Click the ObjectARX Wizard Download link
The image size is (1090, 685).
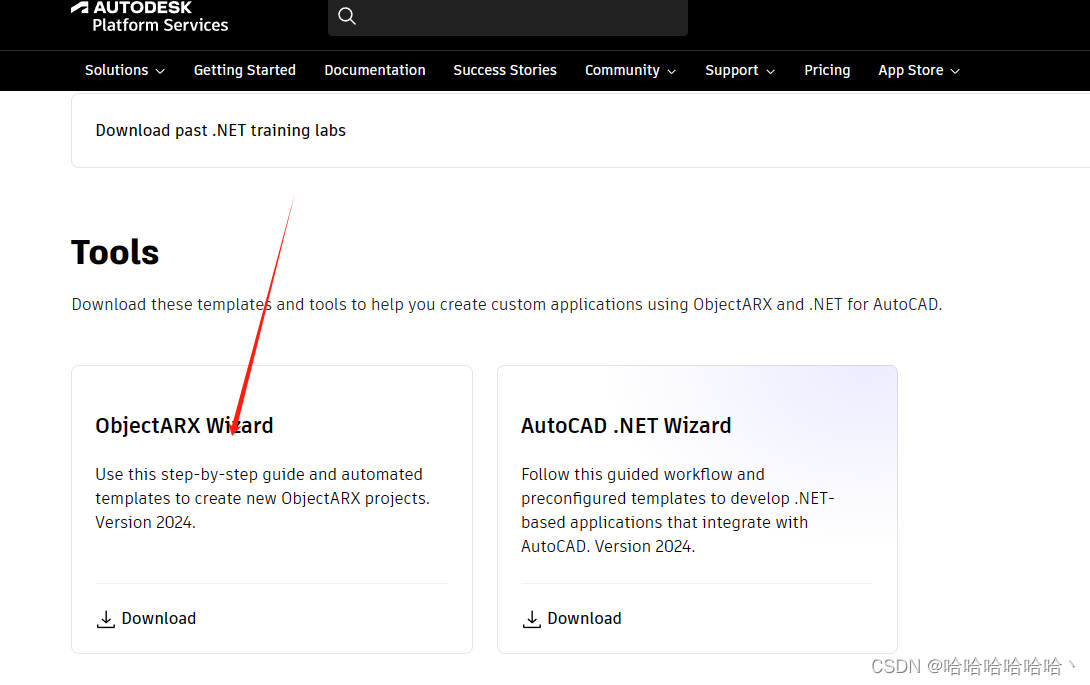tap(147, 618)
